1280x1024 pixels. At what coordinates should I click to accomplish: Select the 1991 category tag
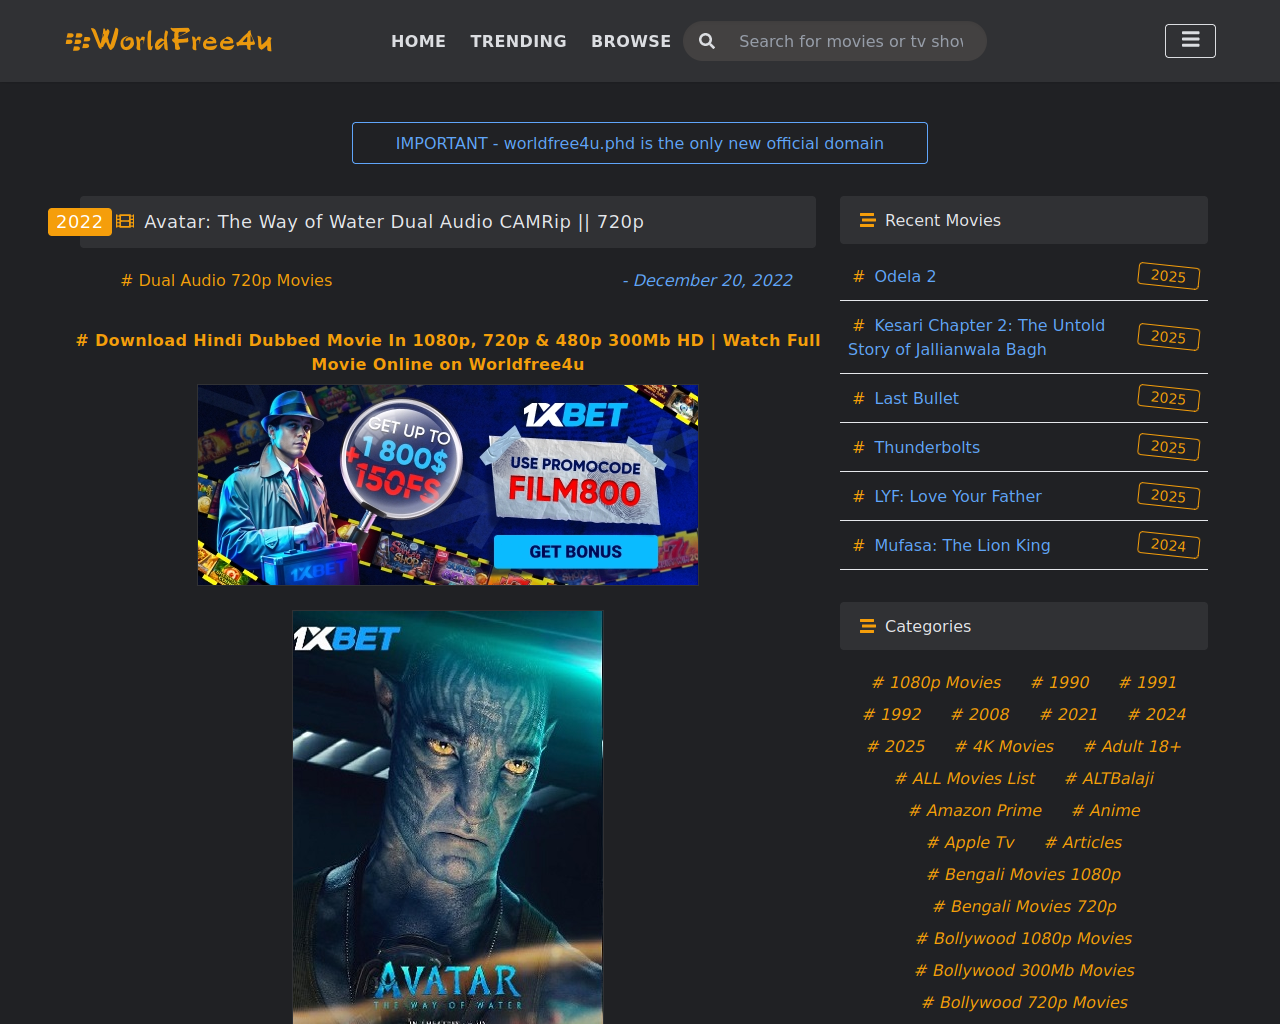[1148, 682]
